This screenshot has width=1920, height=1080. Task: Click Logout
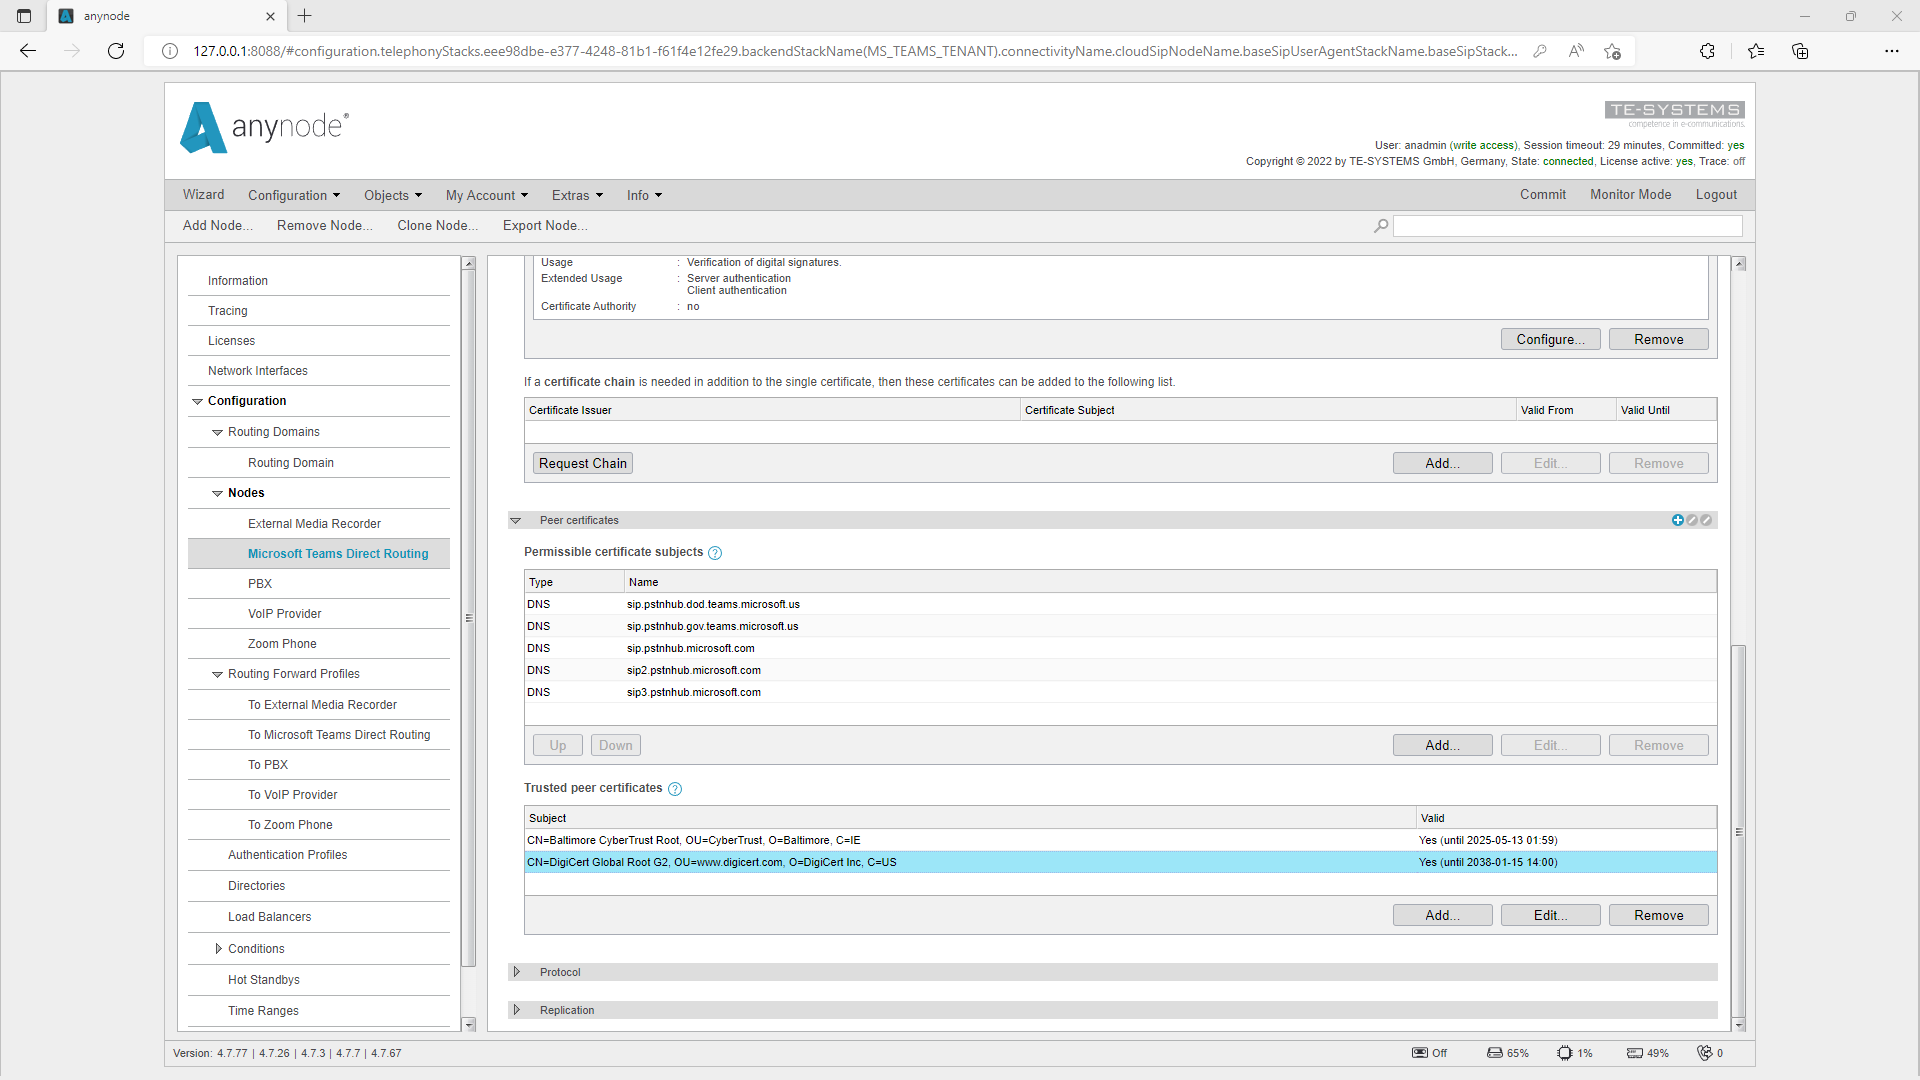1716,195
